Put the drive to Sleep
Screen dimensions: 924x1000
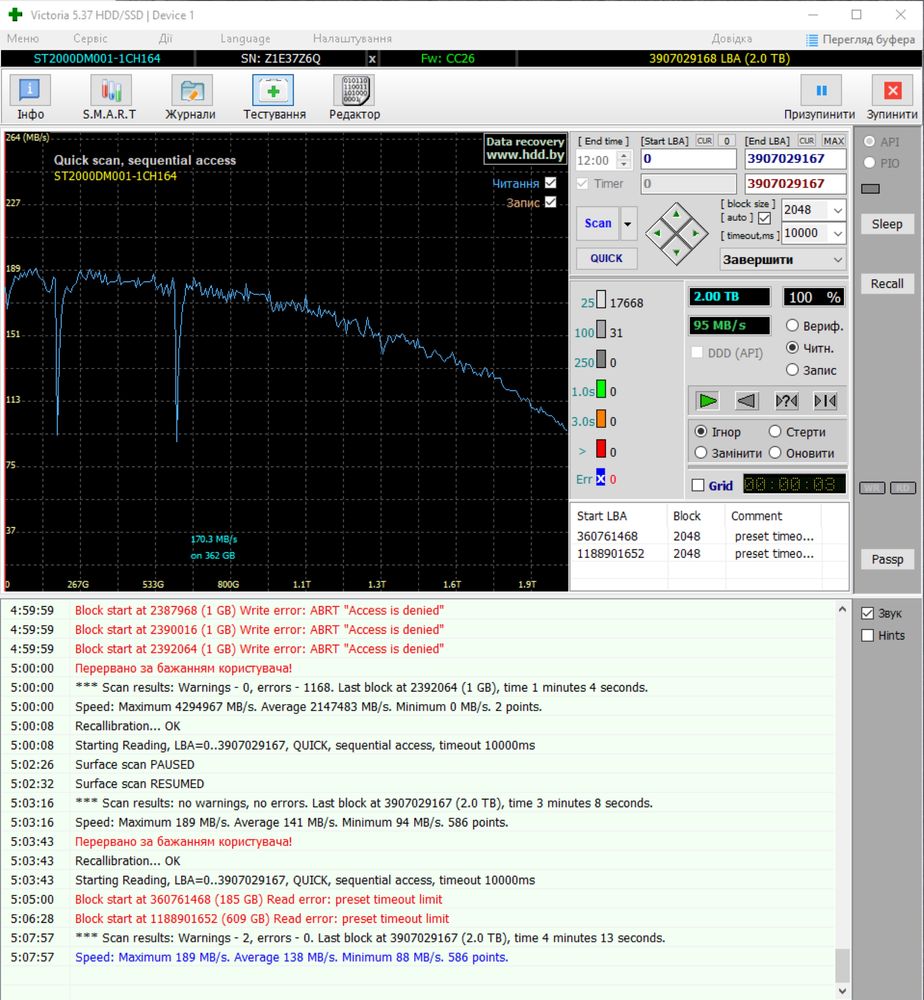click(x=887, y=224)
